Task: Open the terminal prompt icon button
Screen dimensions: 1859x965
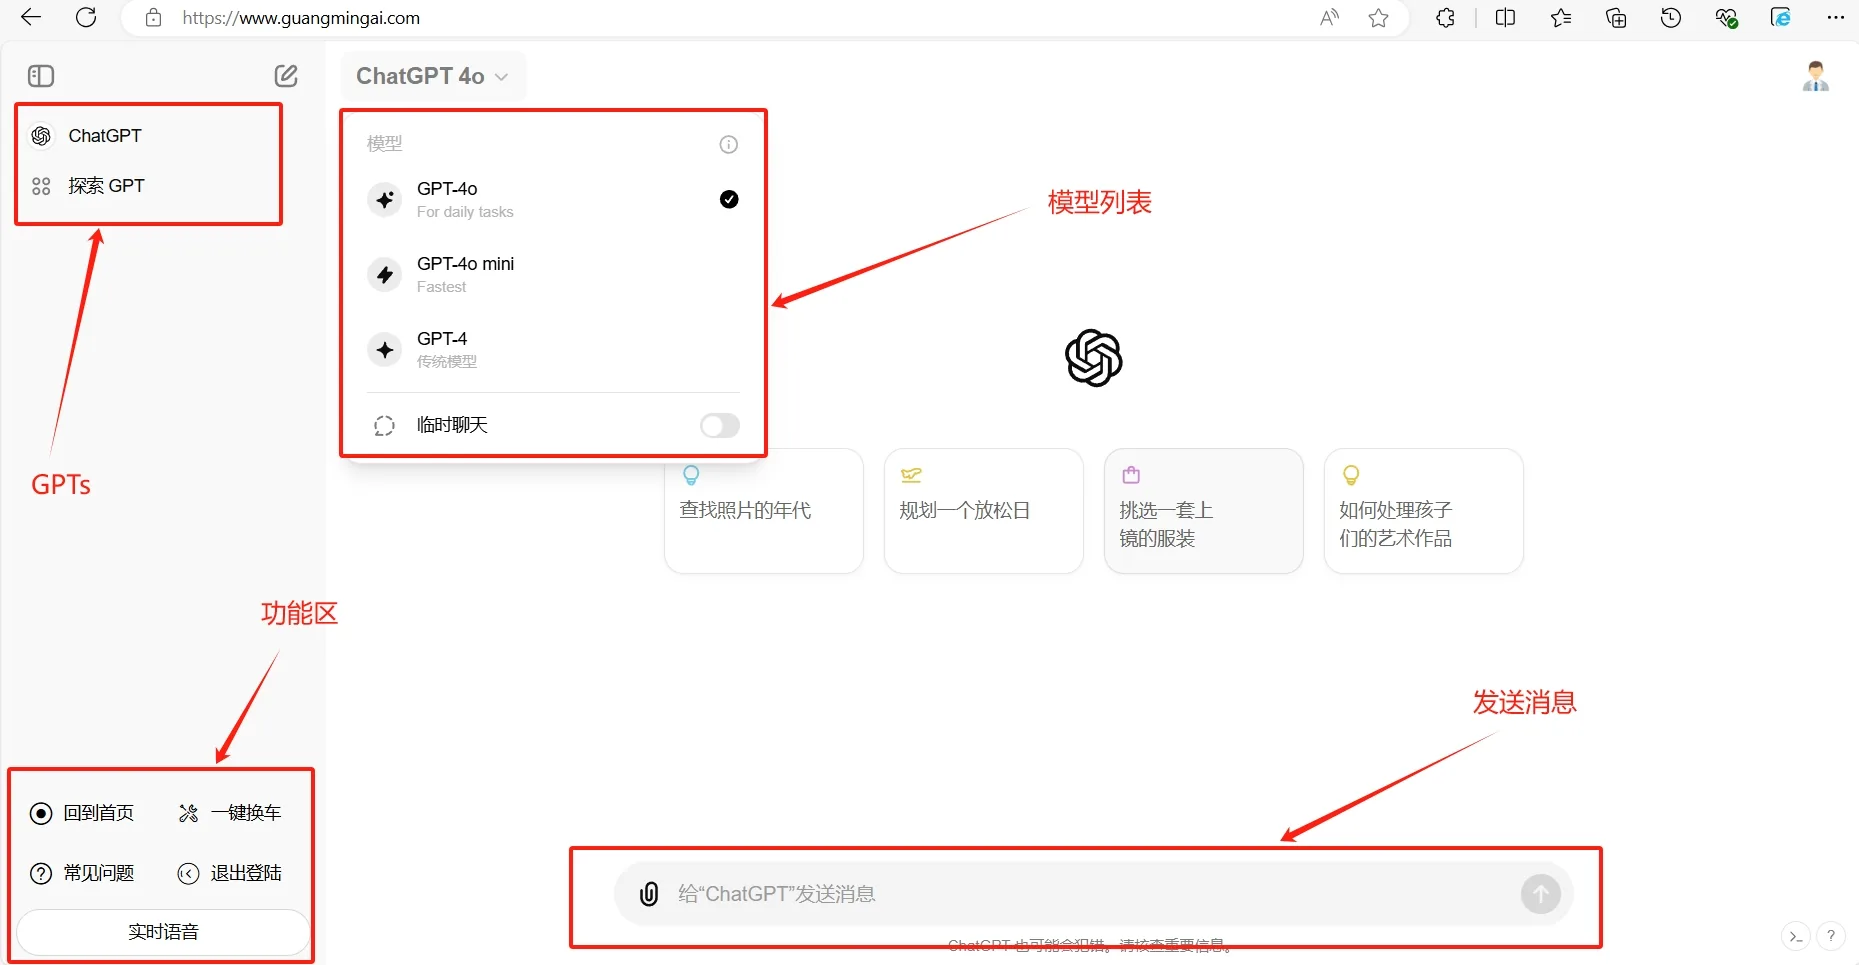Action: point(1796,936)
